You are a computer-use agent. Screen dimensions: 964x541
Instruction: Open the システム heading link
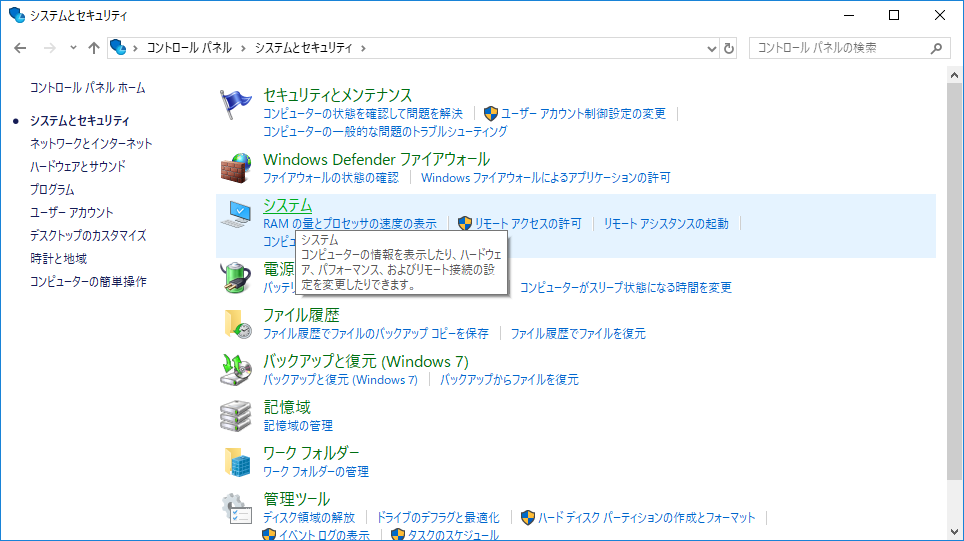coord(288,205)
